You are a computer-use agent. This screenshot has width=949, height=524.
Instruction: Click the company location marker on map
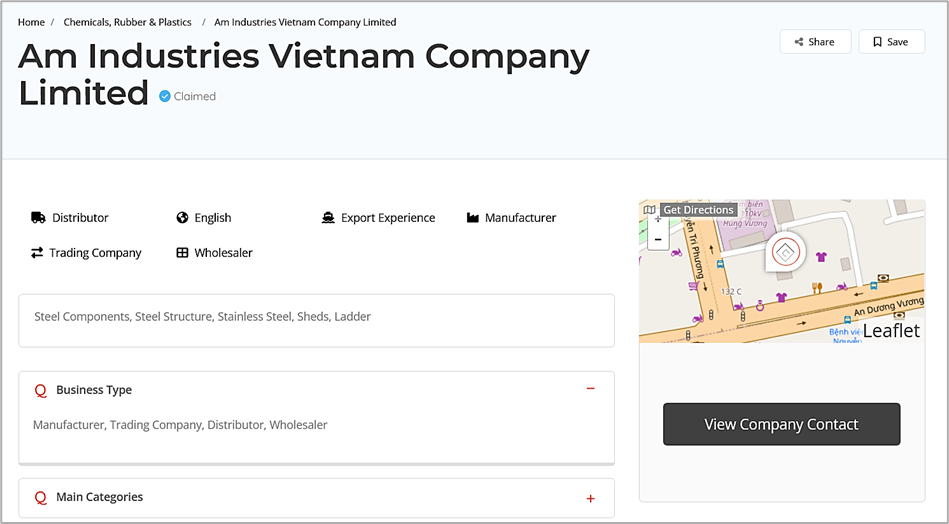click(x=786, y=252)
